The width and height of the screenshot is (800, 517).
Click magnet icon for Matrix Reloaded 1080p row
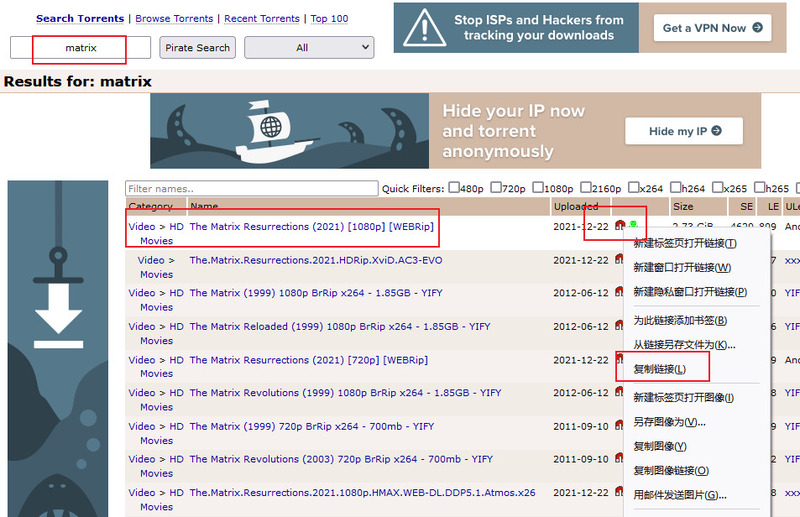(x=619, y=325)
